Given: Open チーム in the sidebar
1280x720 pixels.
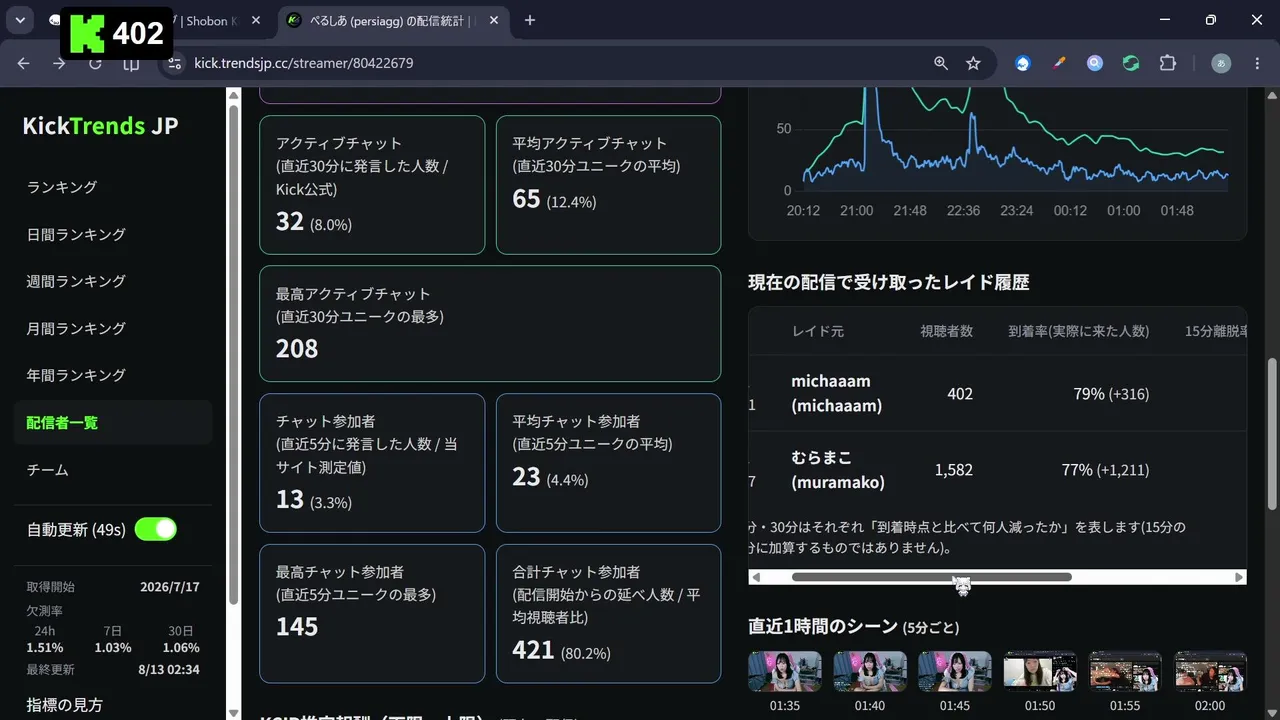Looking at the screenshot, I should 113,469.
